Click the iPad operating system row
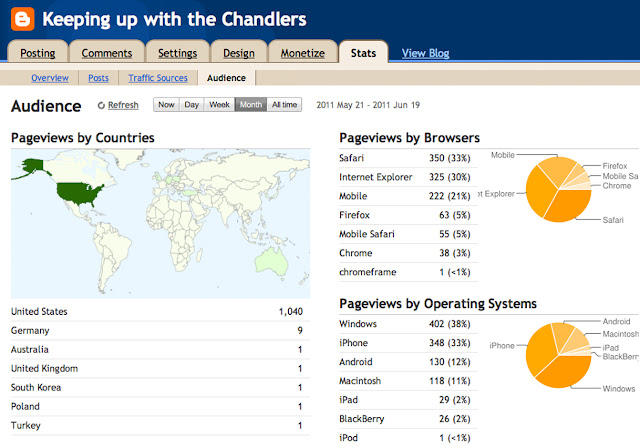 (408, 400)
